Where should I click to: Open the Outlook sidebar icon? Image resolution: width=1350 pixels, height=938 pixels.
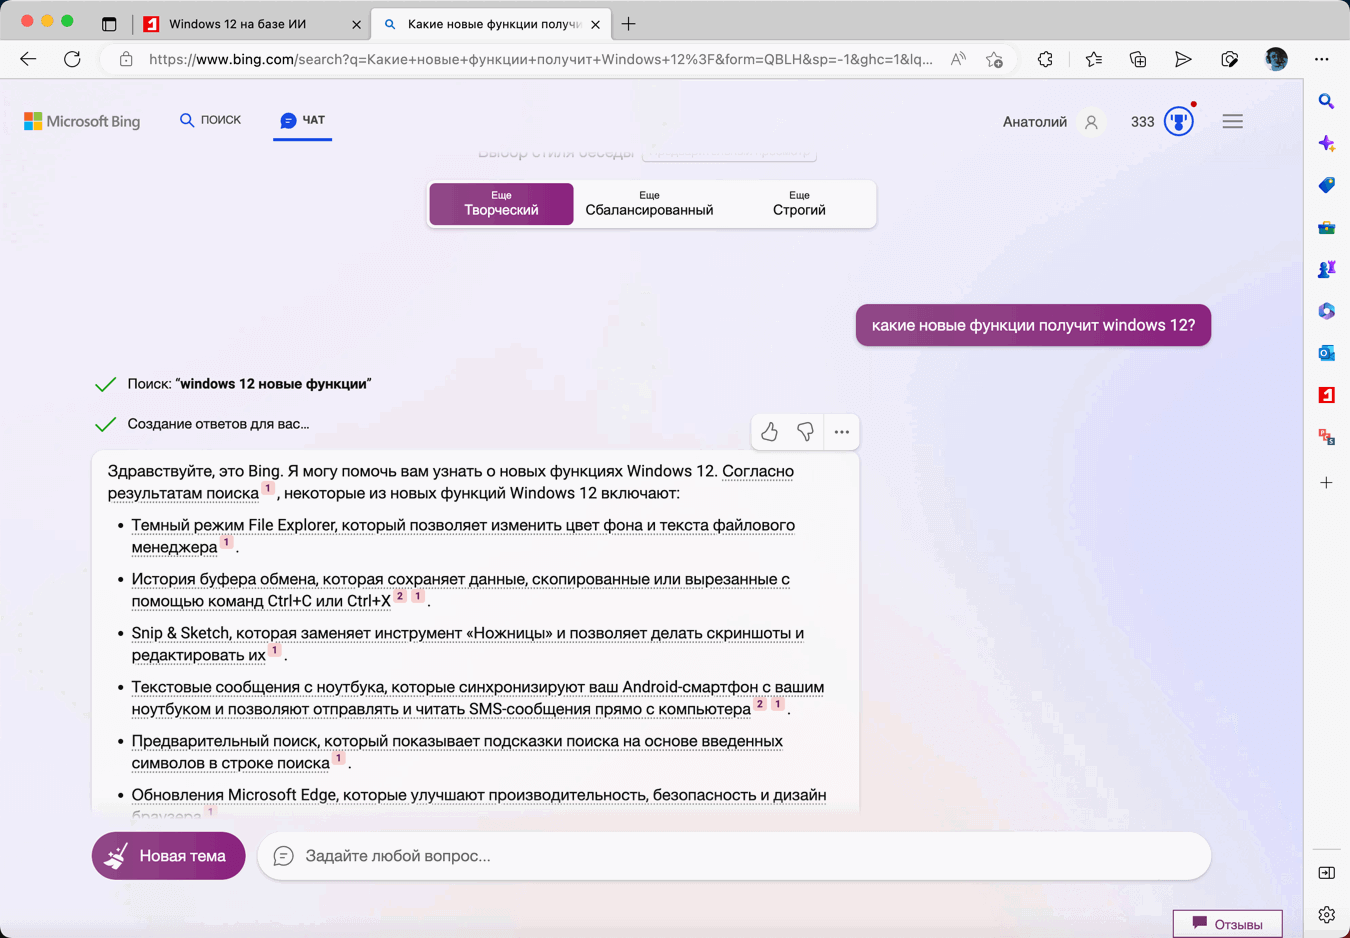coord(1326,353)
